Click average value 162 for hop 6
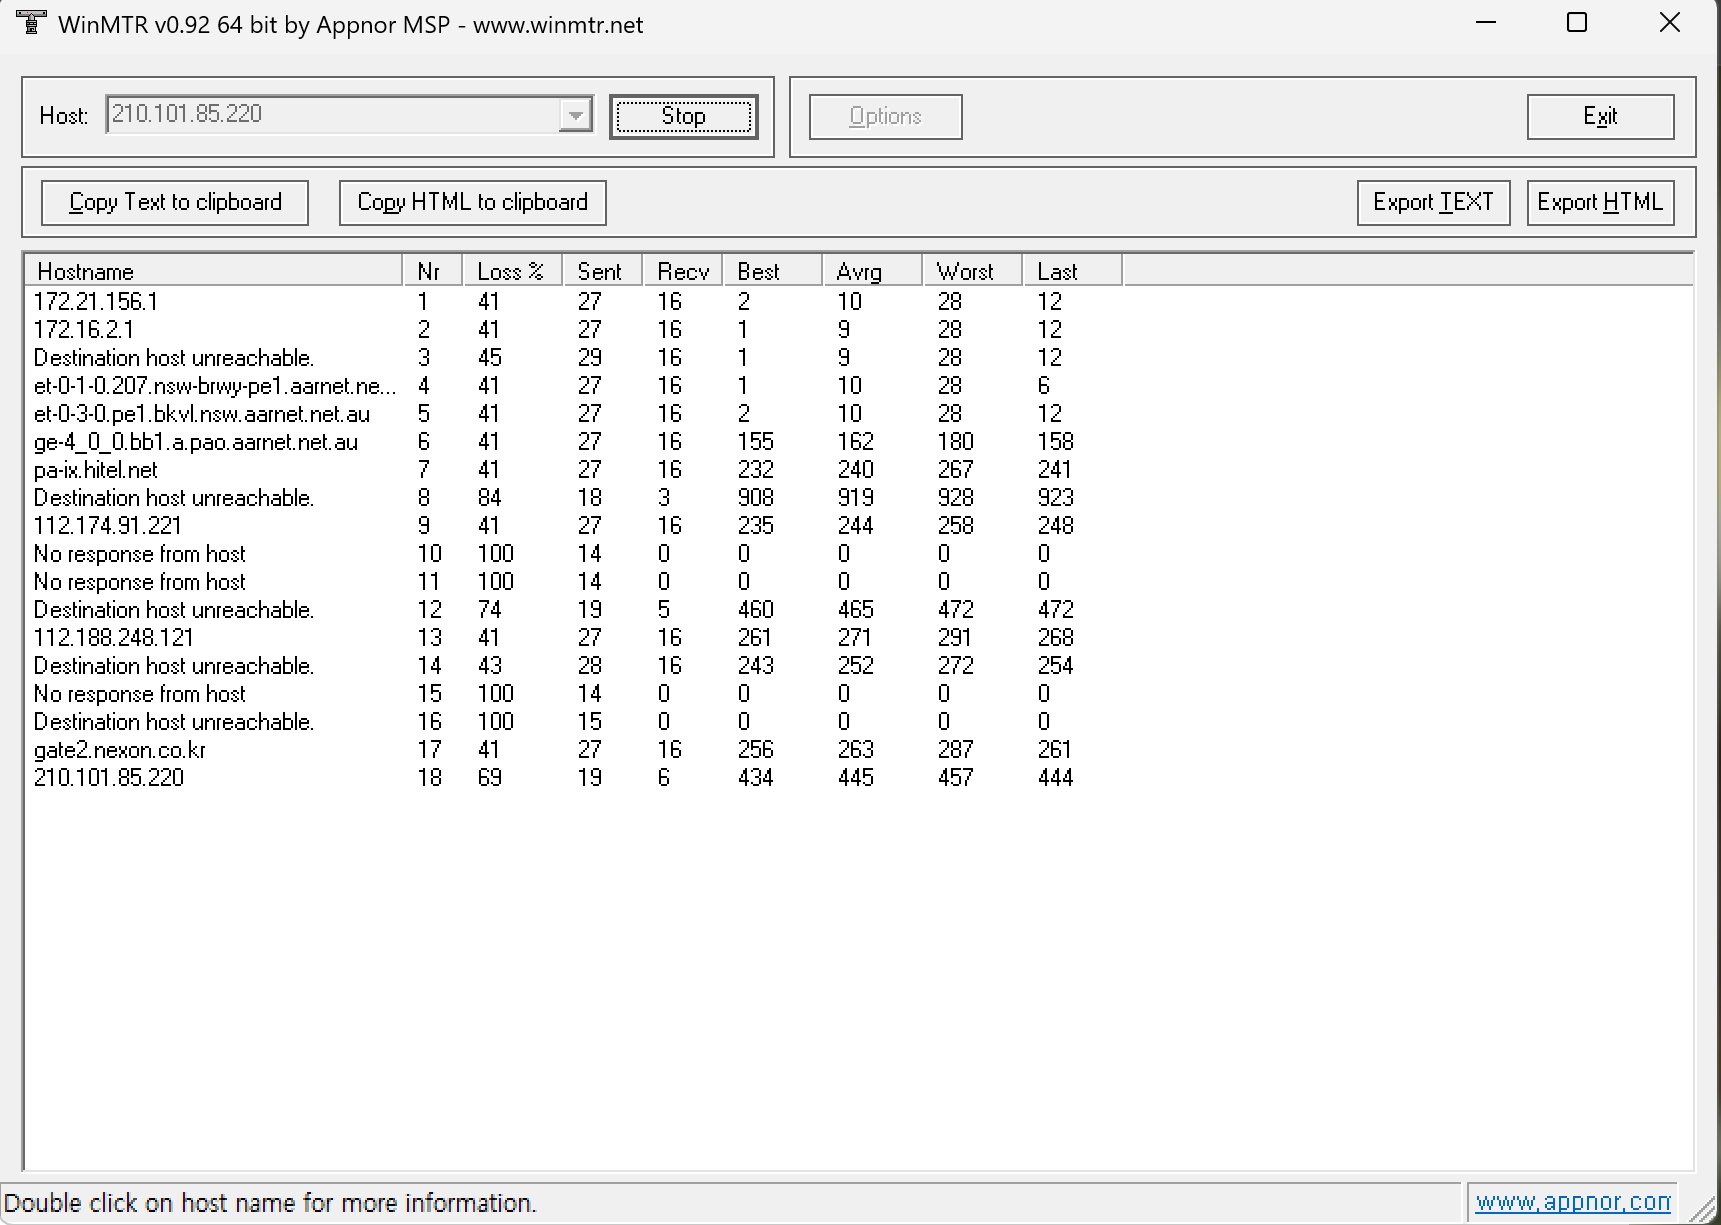1721x1225 pixels. coord(856,442)
